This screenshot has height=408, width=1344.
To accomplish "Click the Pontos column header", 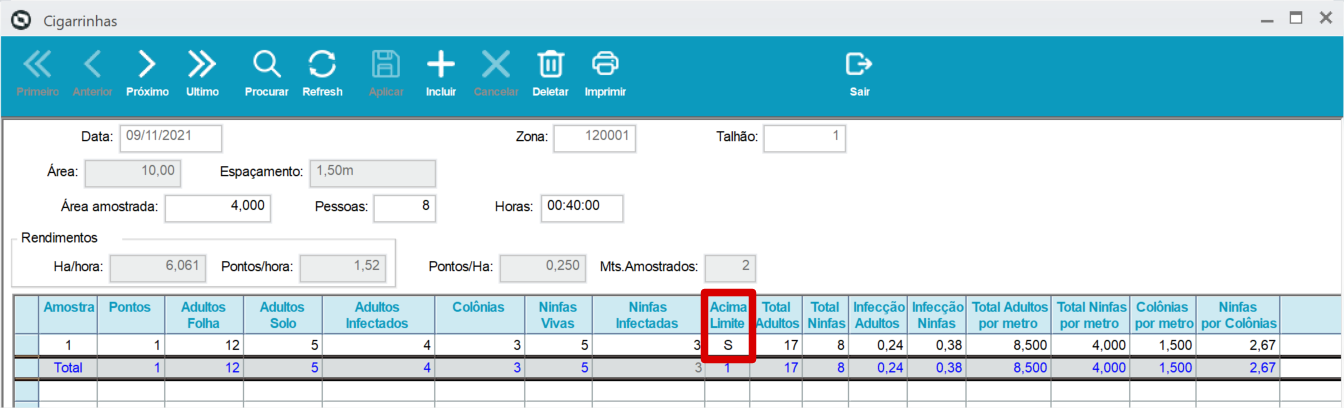I will tap(130, 314).
